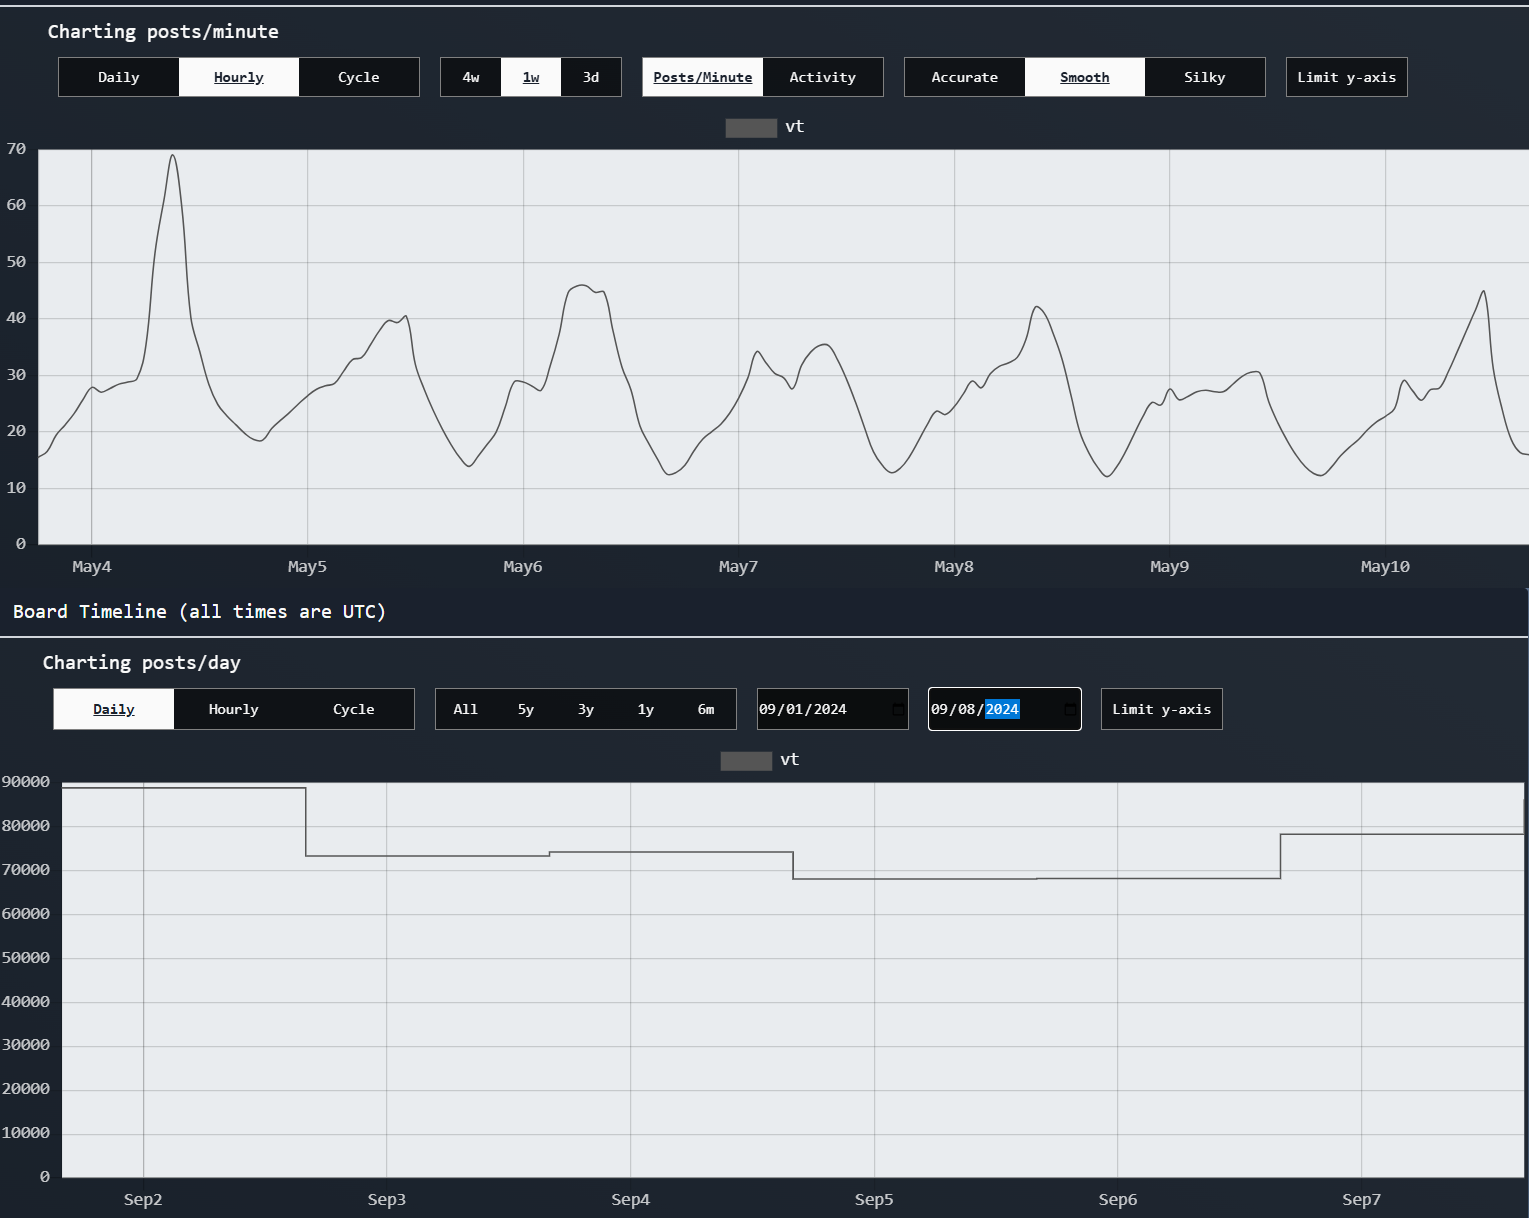The image size is (1529, 1218).
Task: Choose the 5y time range
Action: point(526,709)
